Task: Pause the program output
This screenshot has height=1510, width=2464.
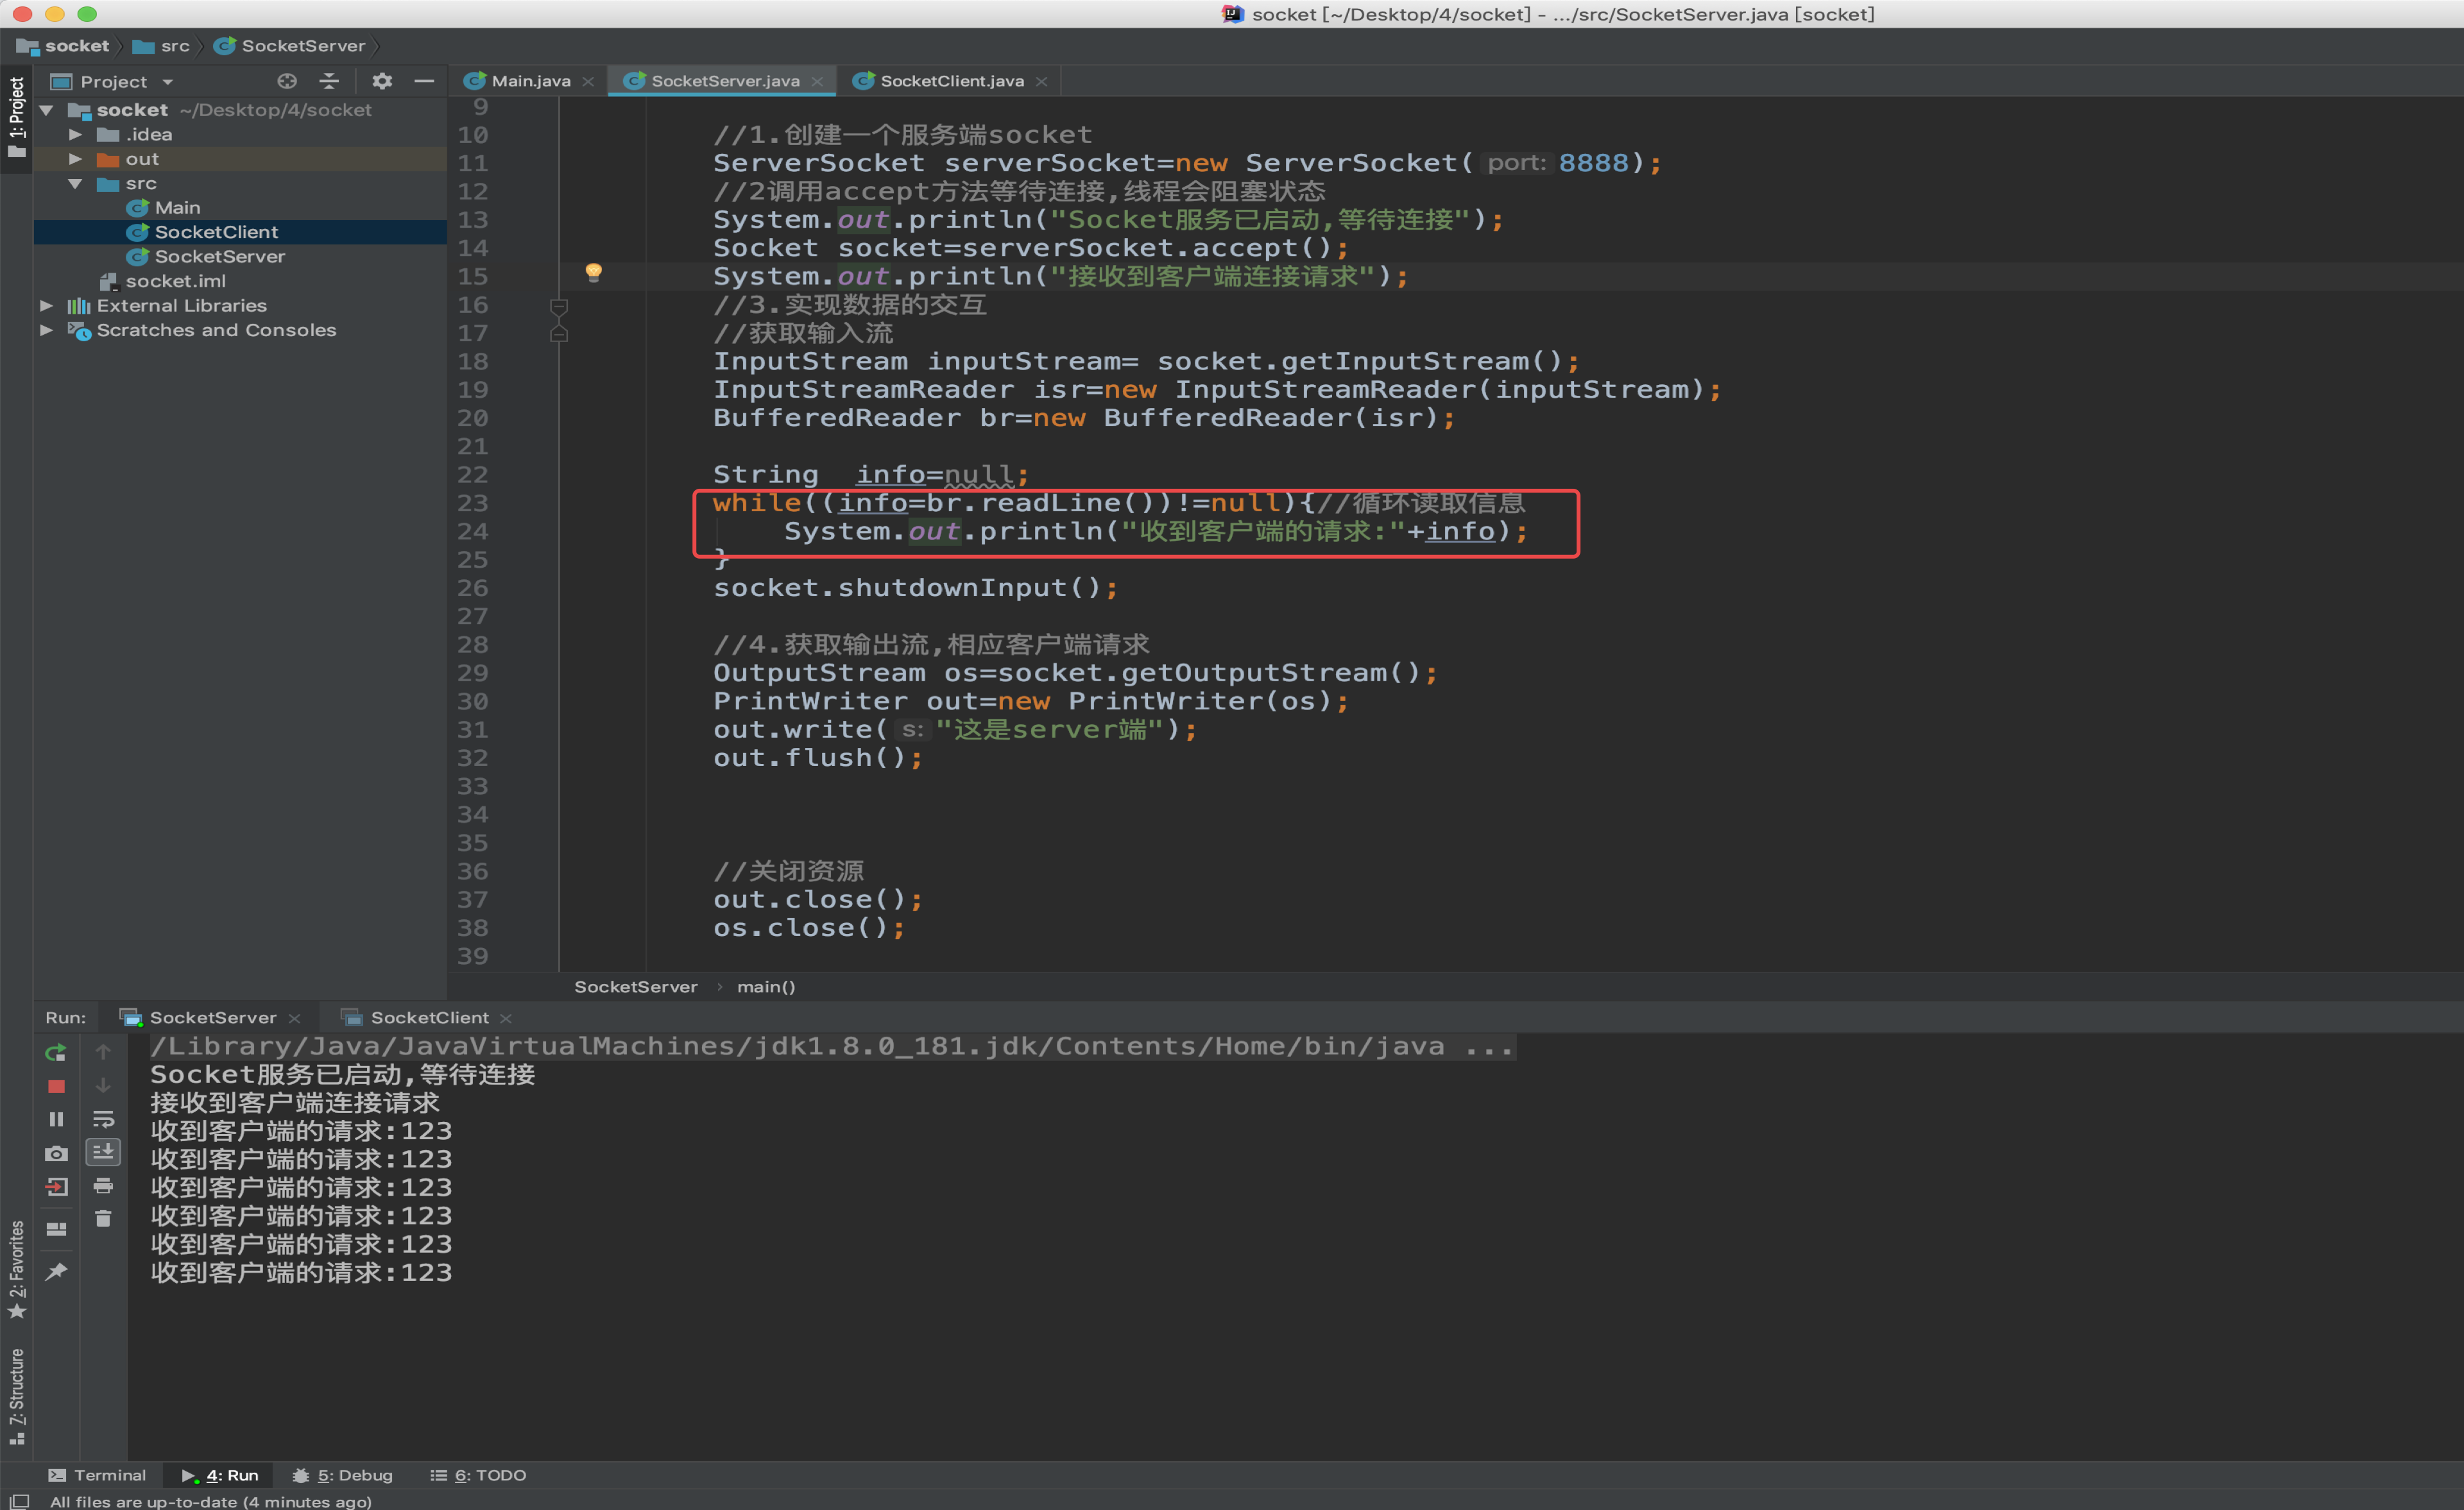Action: [56, 1119]
